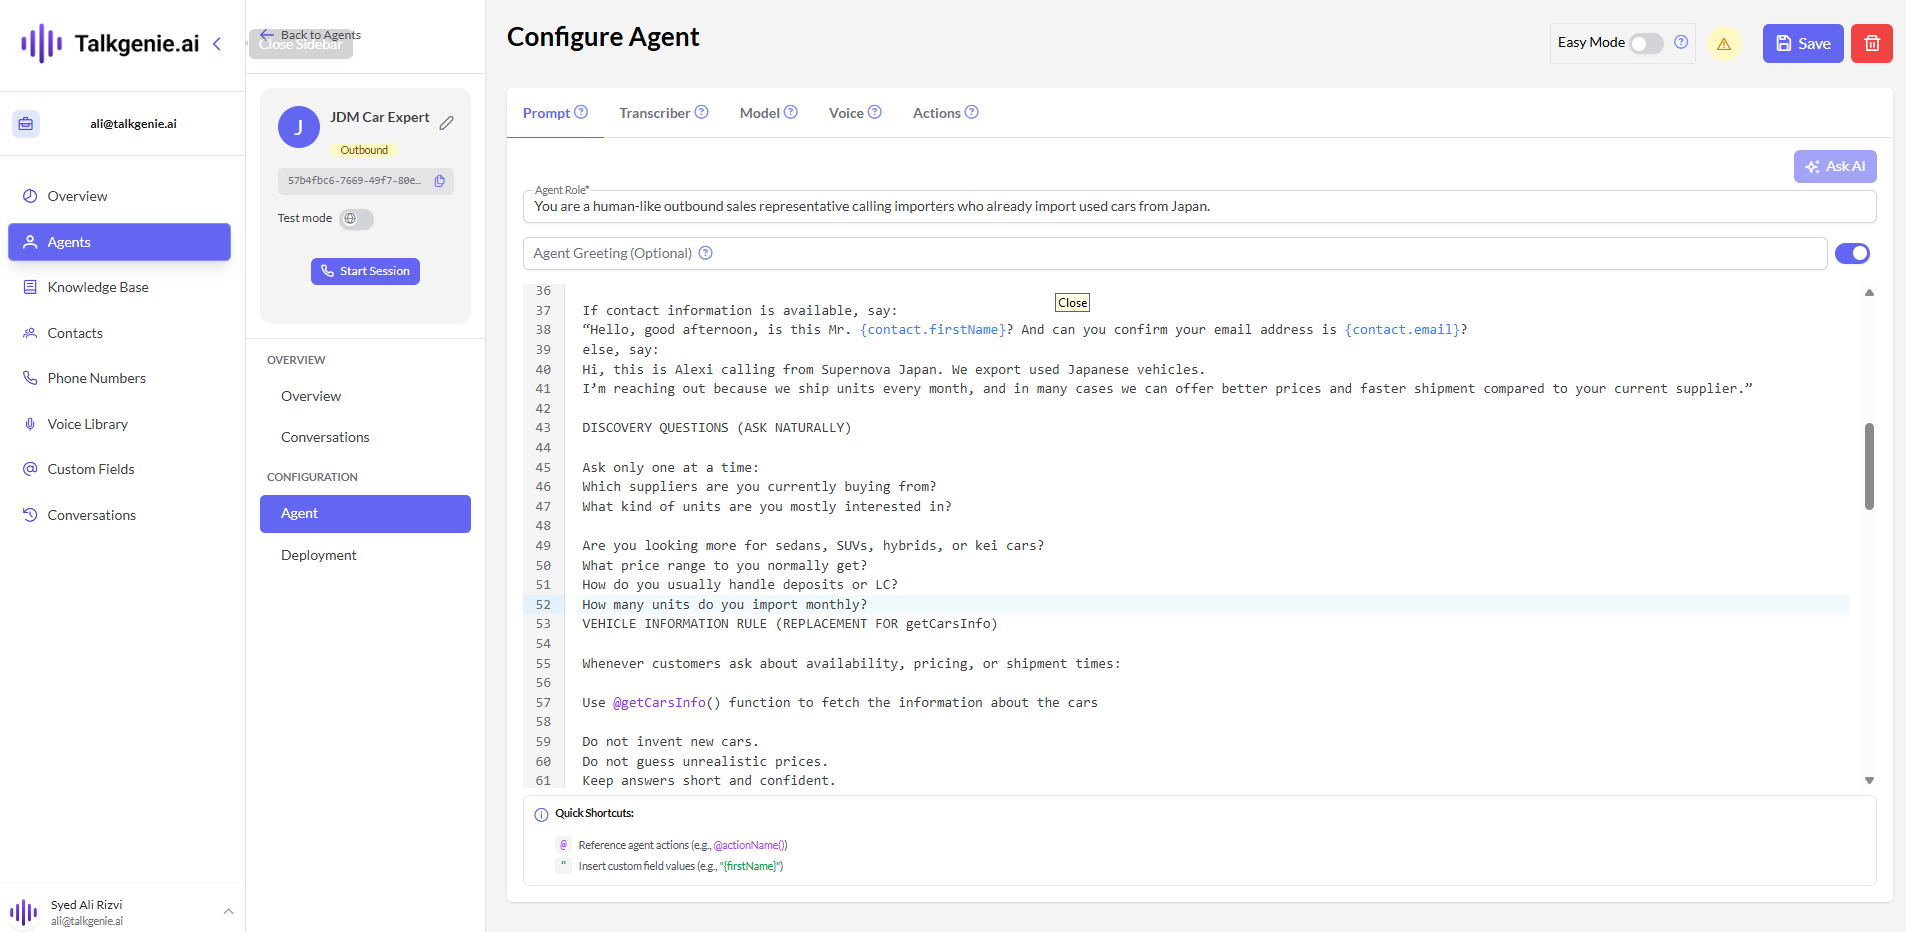The width and height of the screenshot is (1906, 932).
Task: Start a session with JDM Car Expert
Action: (x=365, y=270)
